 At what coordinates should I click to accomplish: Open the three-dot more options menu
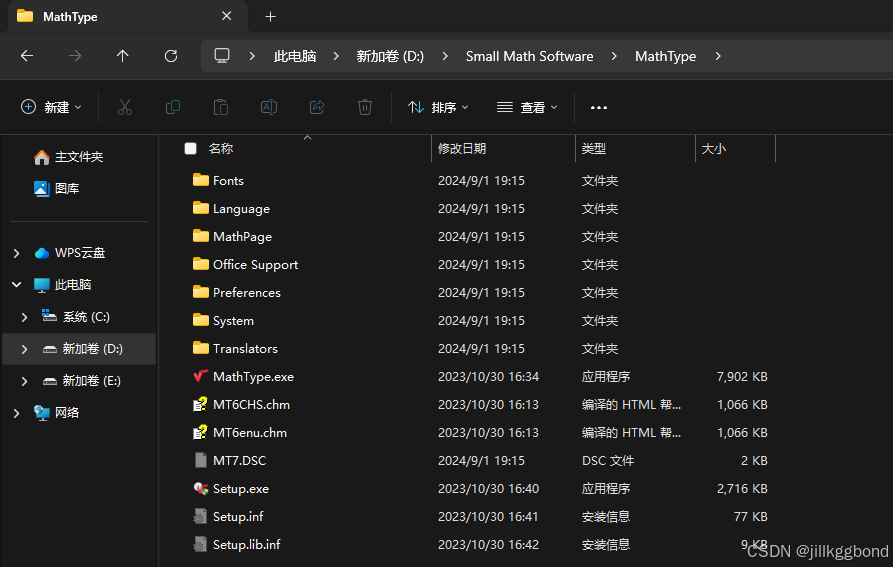599,108
